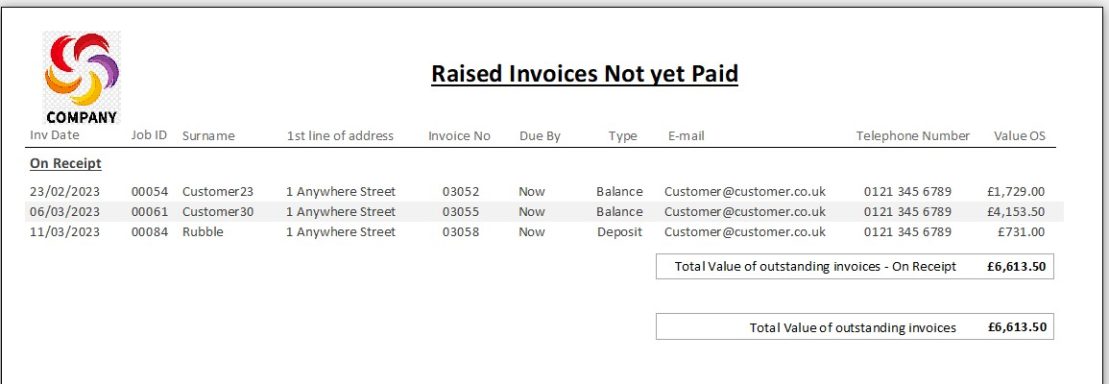The width and height of the screenshot is (1109, 384).
Task: Click Job ID 00084
Action: (150, 232)
